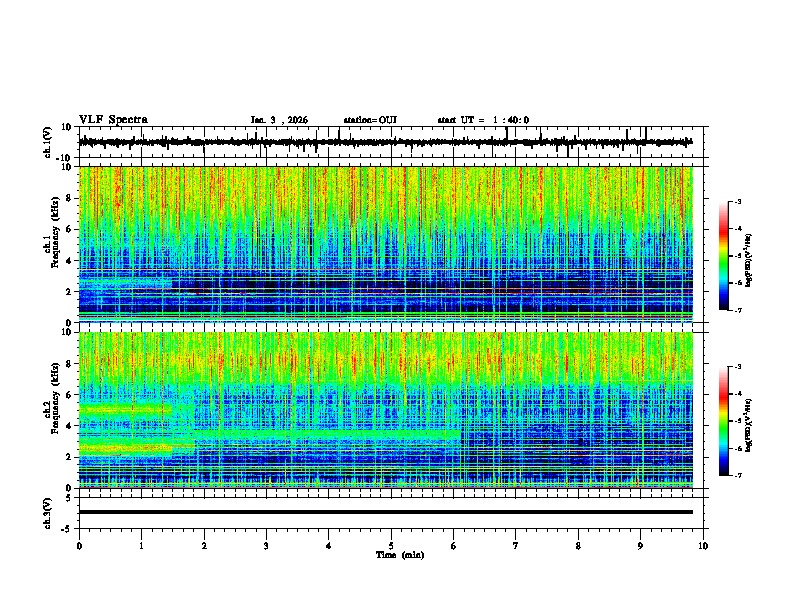Click the "ch.1(V)" waveform axis label
The height and width of the screenshot is (612, 792).
[x=48, y=142]
